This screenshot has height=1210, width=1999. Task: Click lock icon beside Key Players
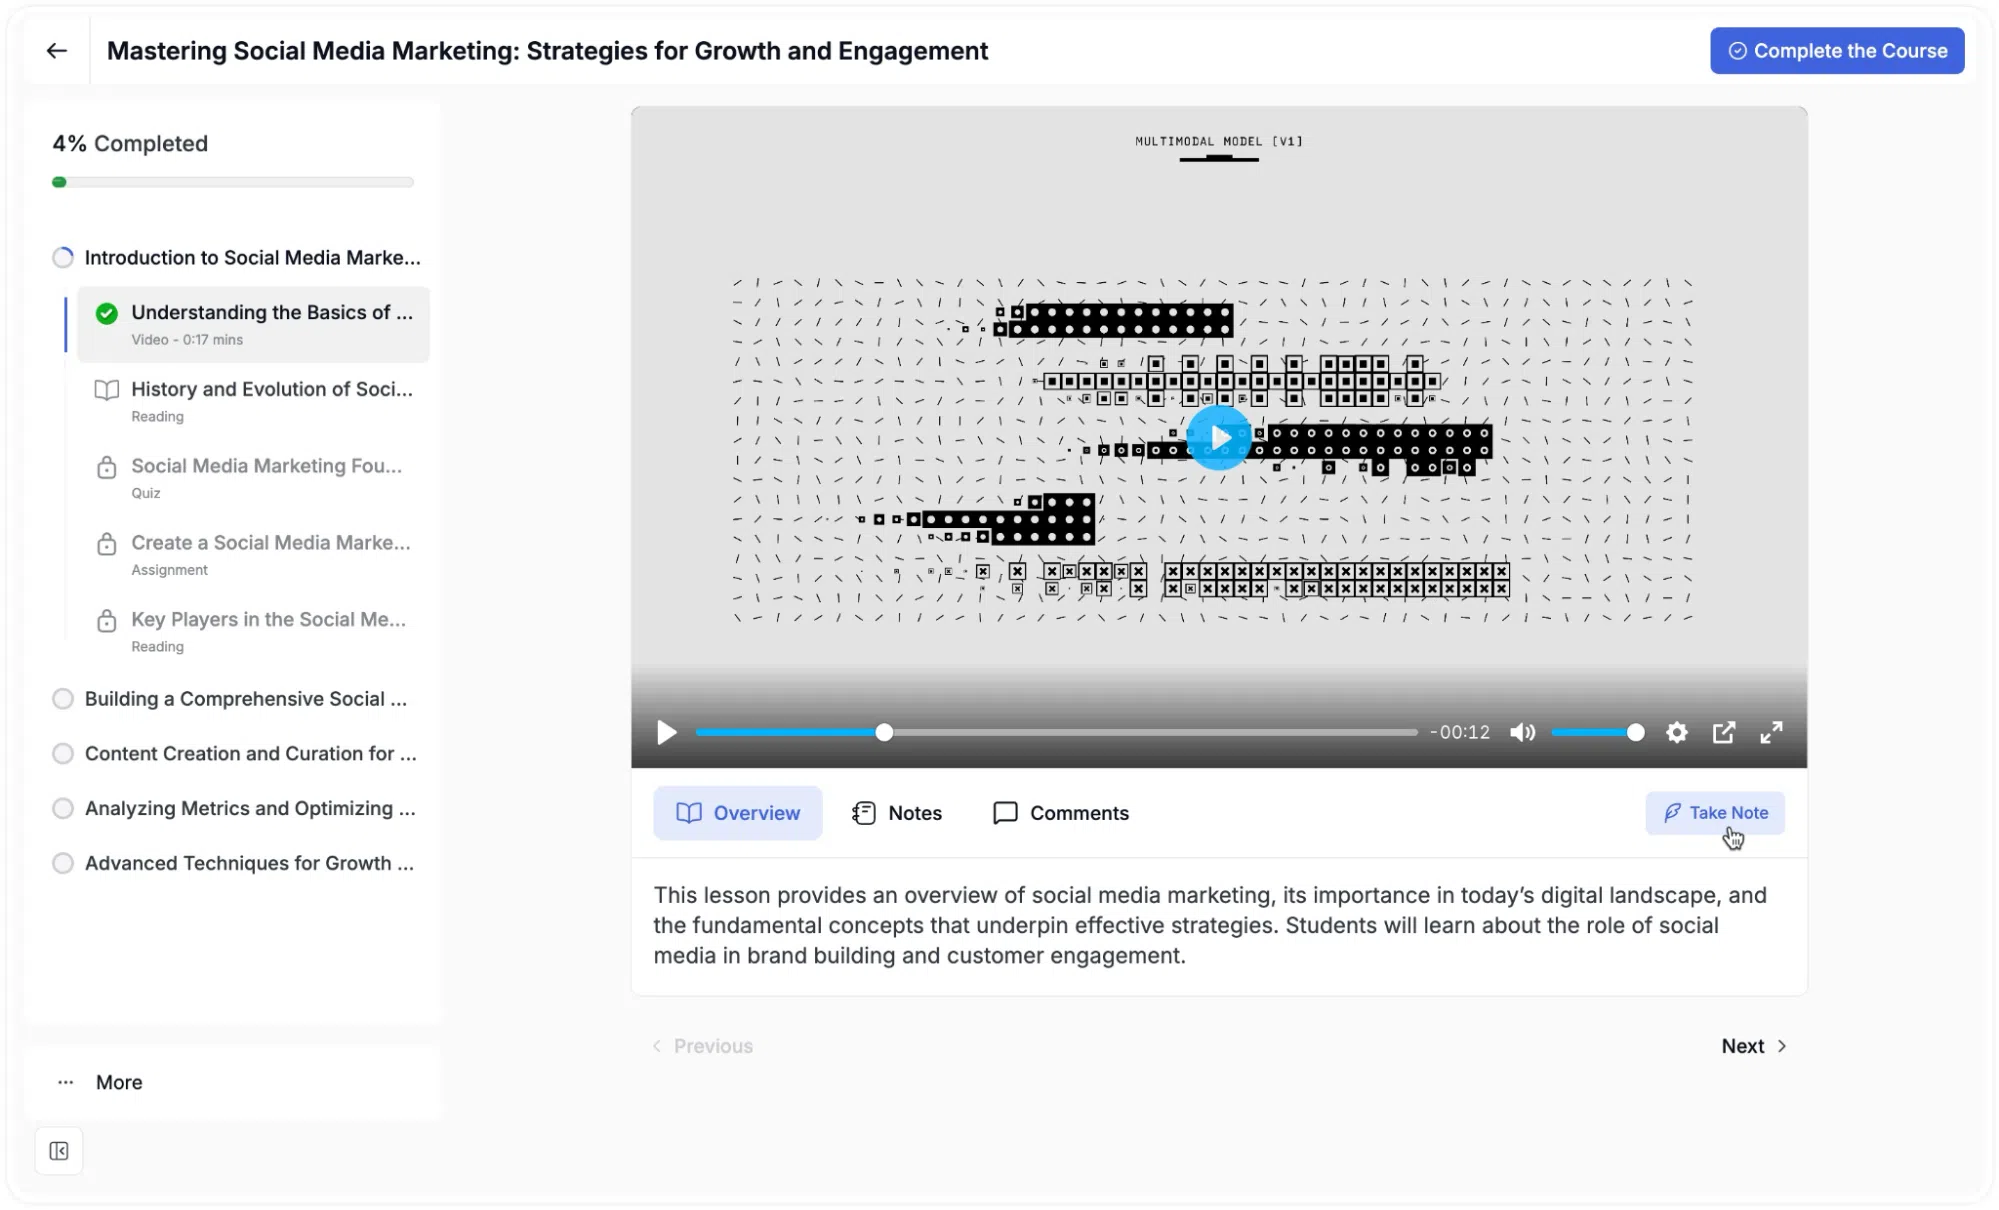click(106, 621)
